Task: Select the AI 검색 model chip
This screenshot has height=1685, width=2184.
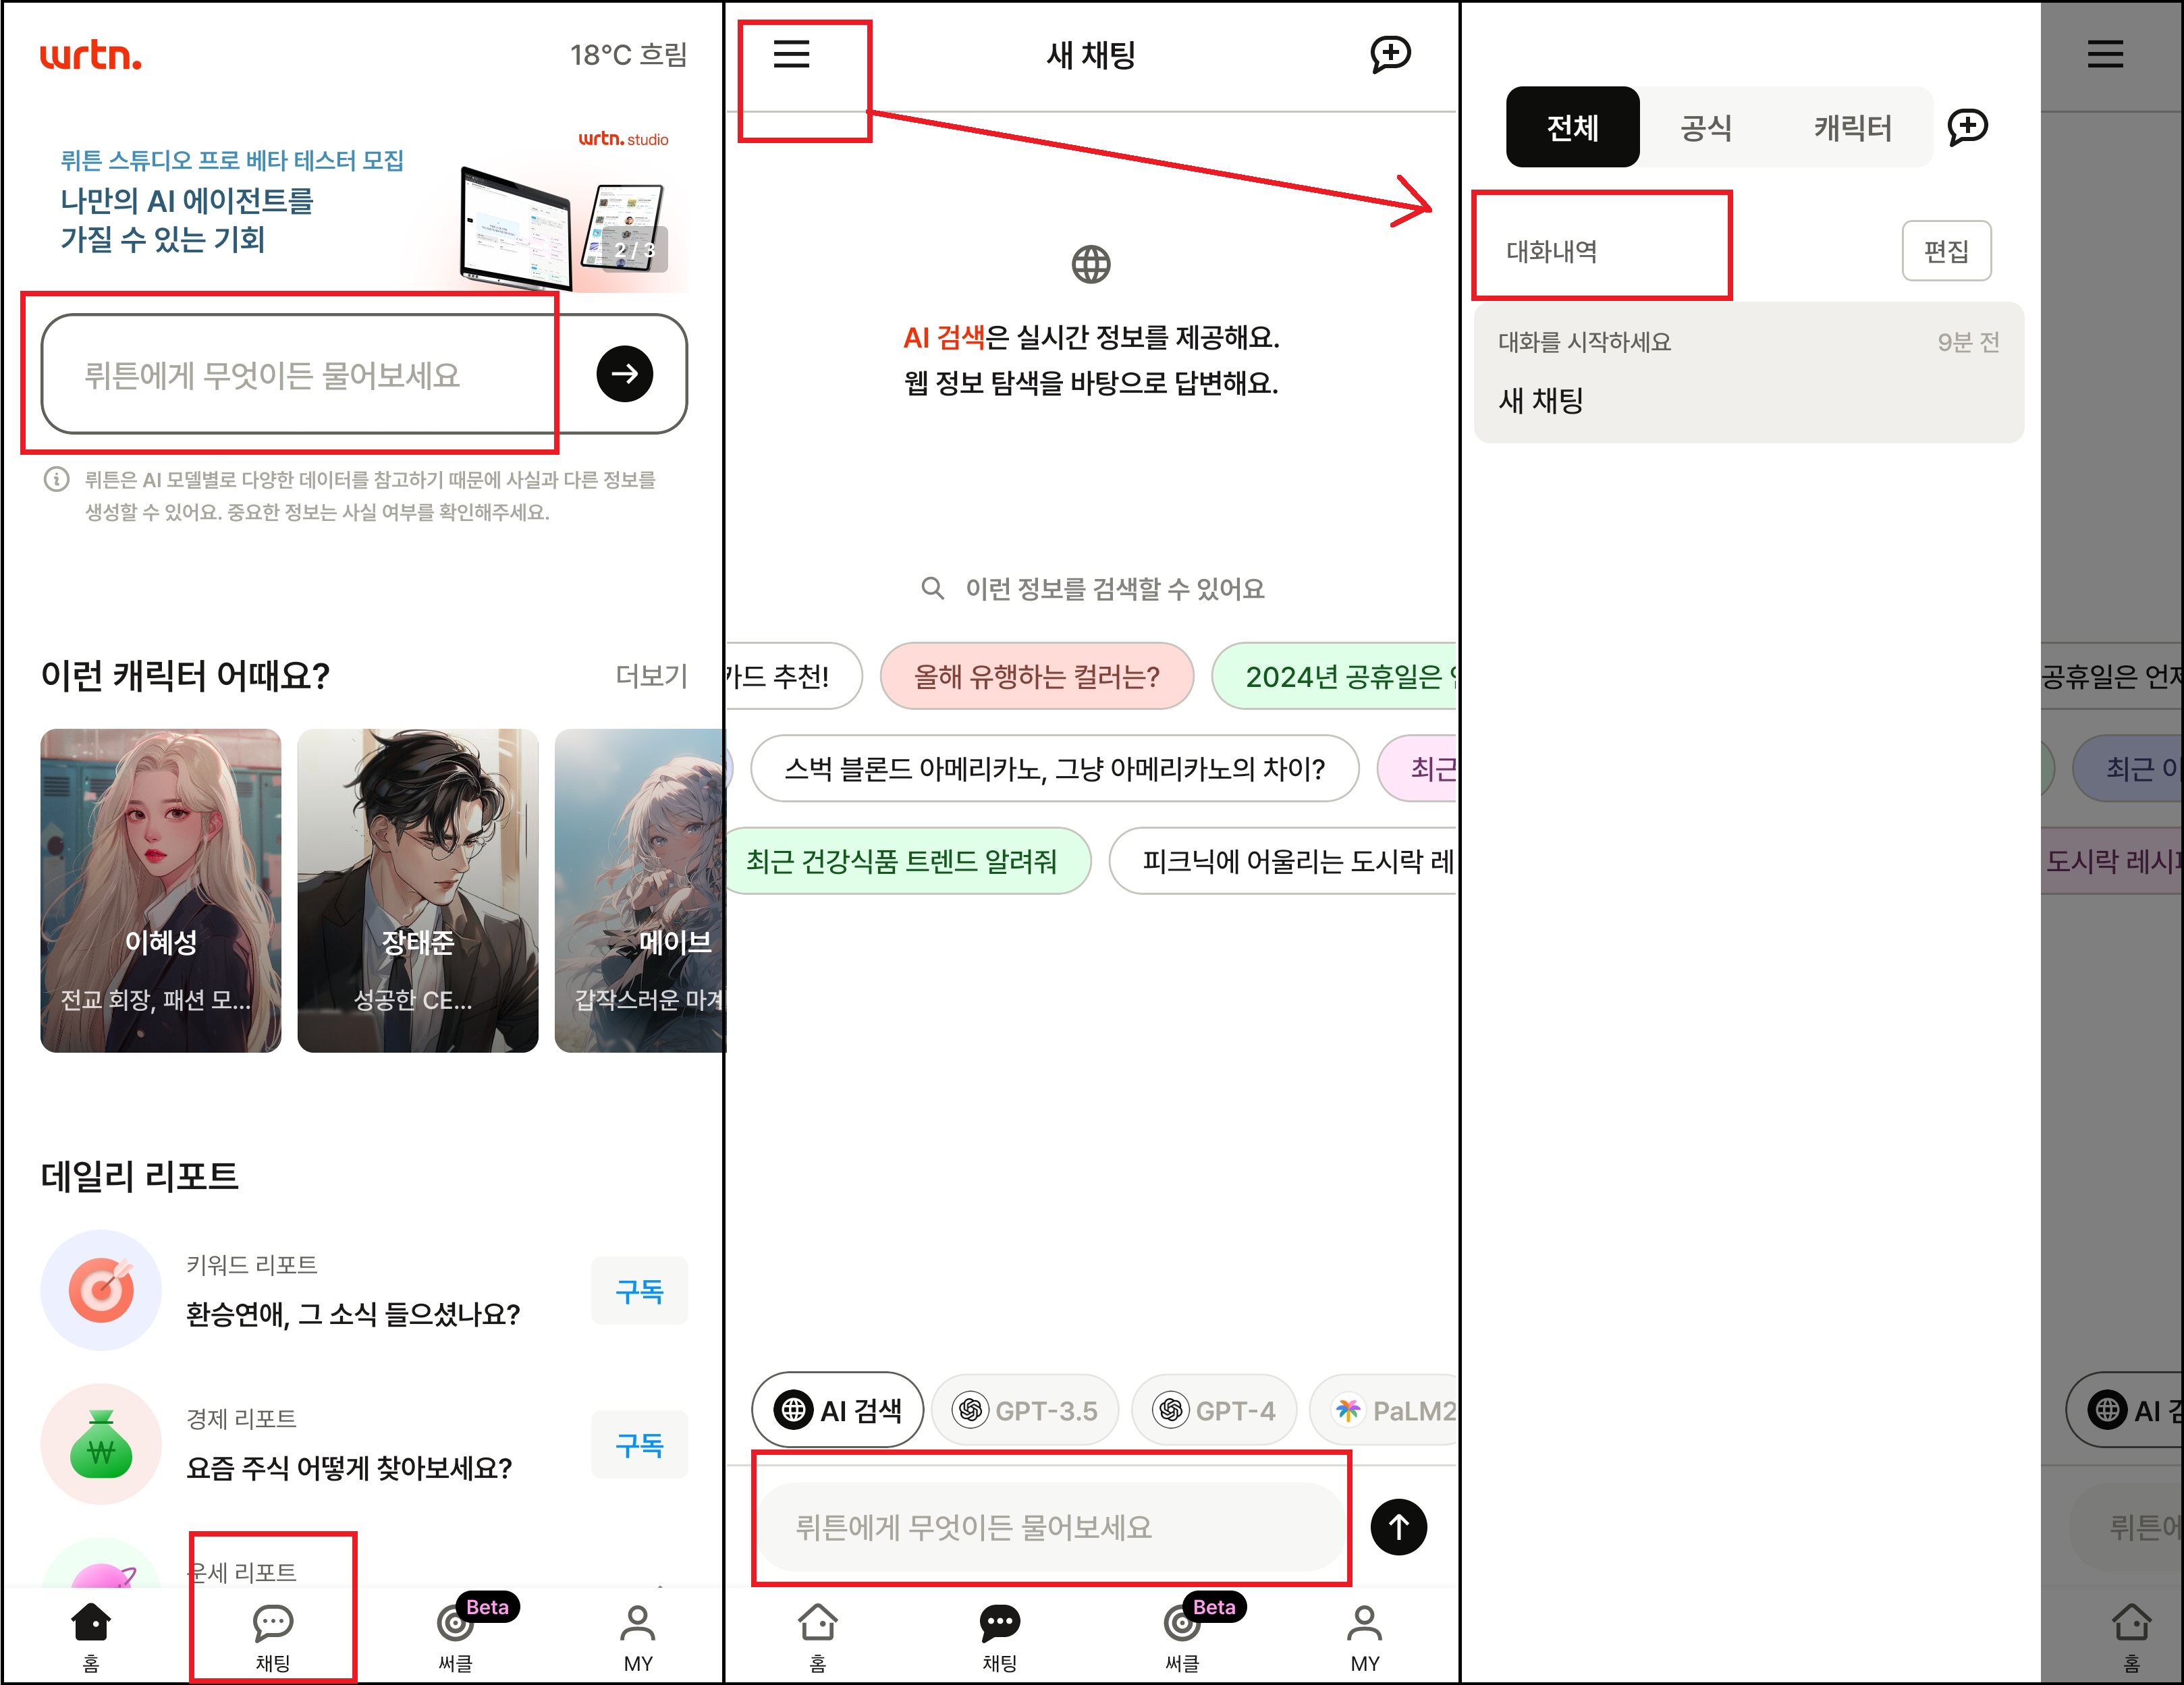Action: tap(838, 1410)
